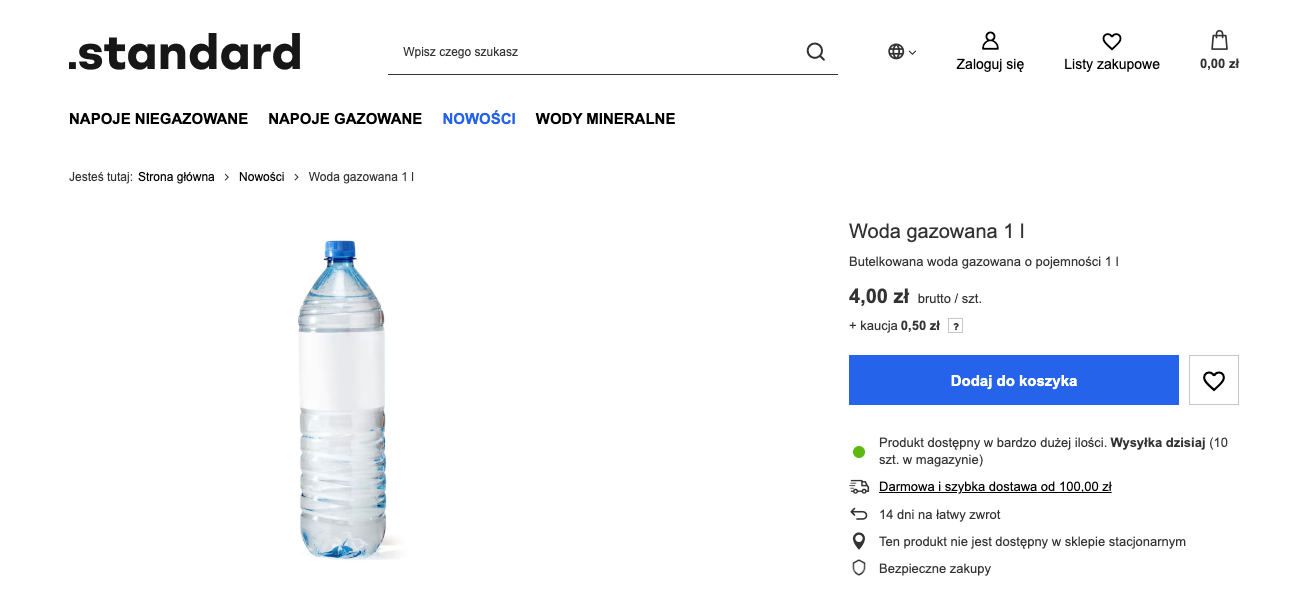Open Napoje gazowane menu
1316x612 pixels.
[345, 119]
